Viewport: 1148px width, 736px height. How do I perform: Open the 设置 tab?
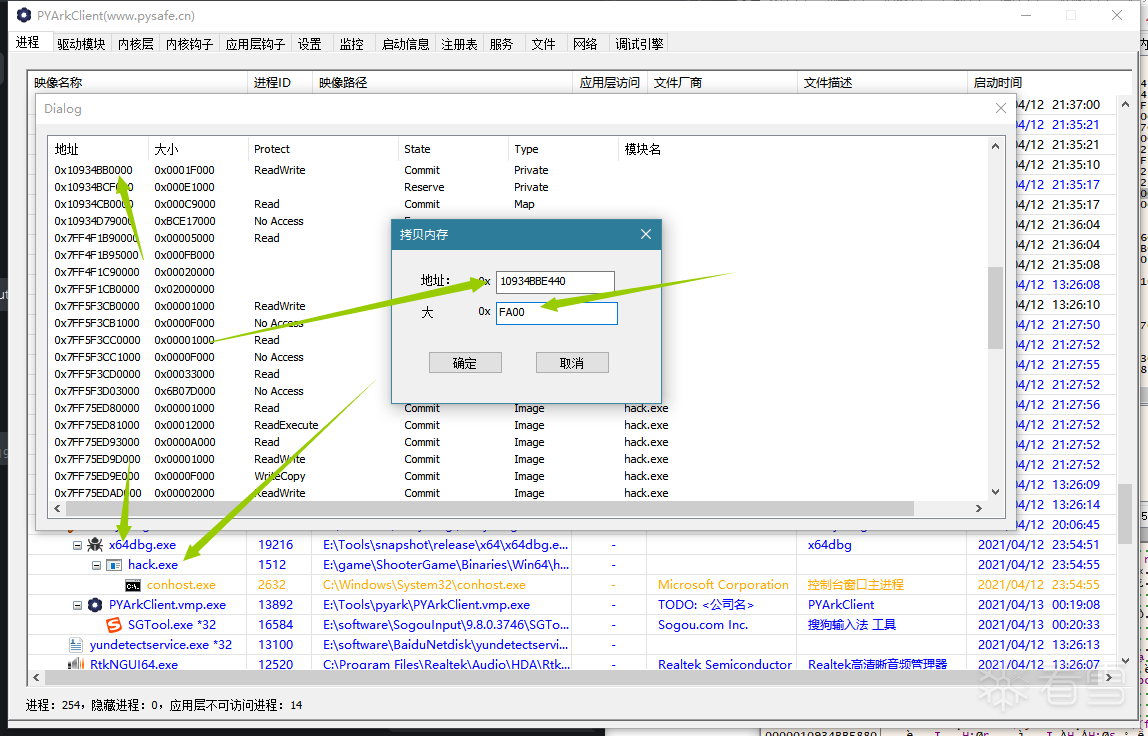310,44
